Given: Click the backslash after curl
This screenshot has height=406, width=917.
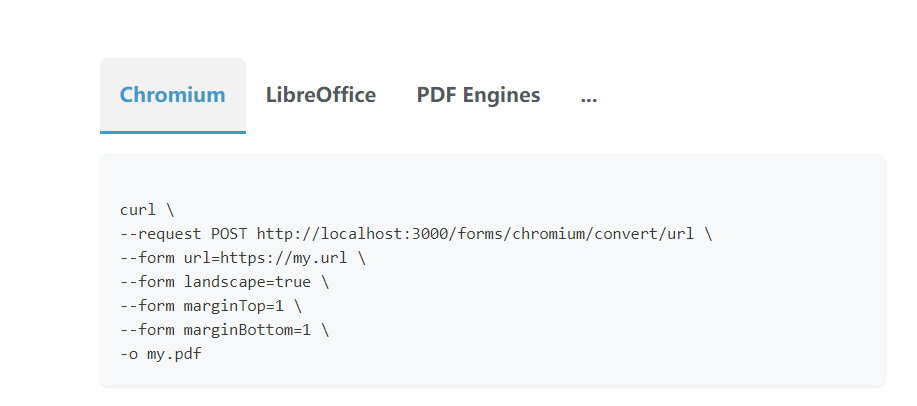Looking at the screenshot, I should pyautogui.click(x=170, y=210).
